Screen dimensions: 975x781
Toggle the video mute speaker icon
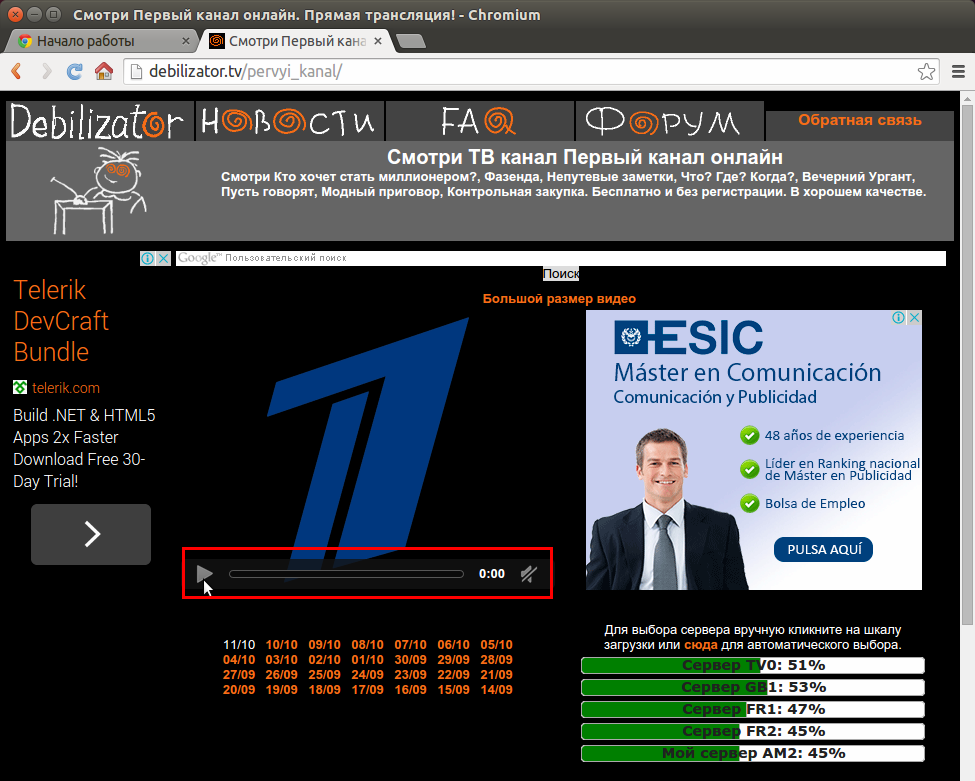point(529,574)
